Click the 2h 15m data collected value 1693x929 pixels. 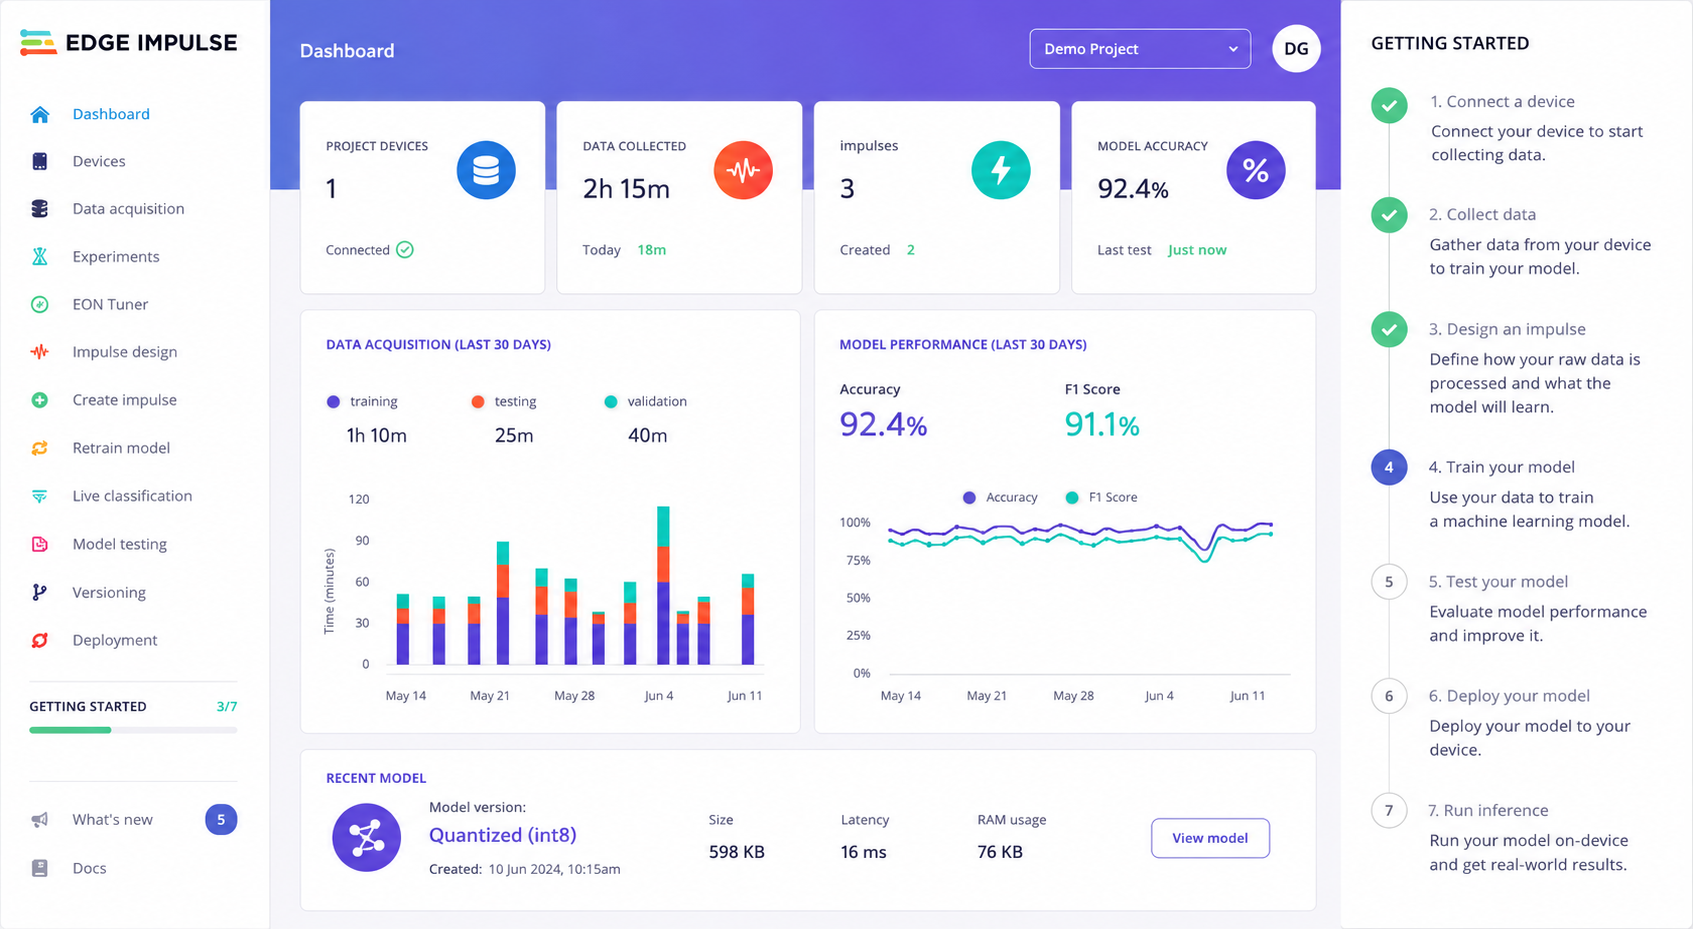tap(626, 189)
